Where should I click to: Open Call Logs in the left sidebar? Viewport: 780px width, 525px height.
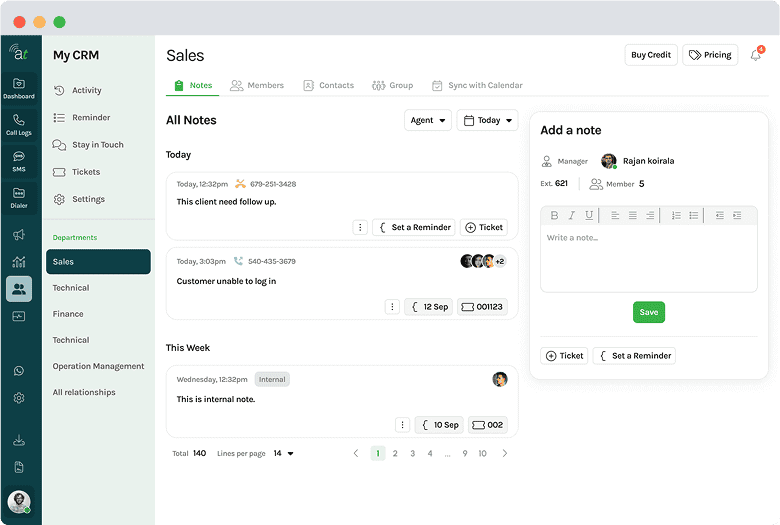18,124
